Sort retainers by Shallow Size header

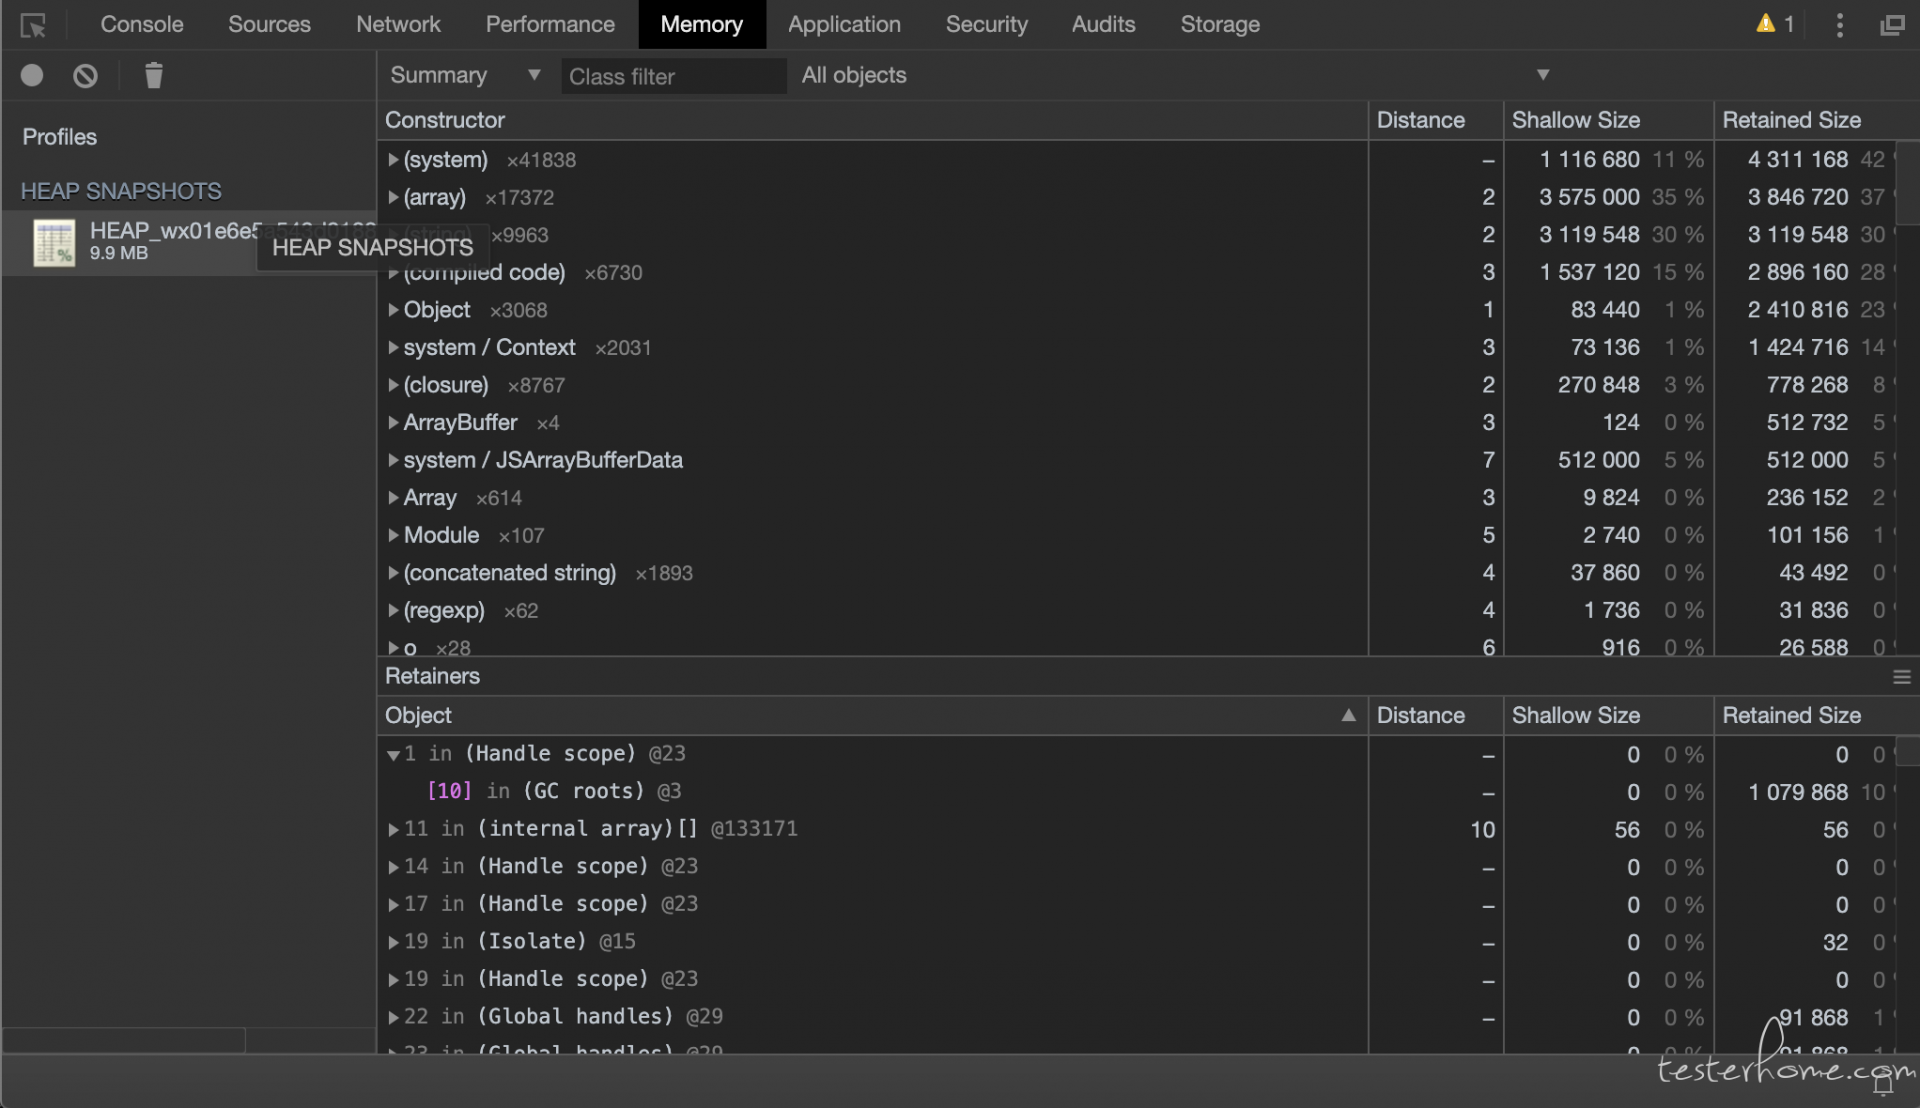(x=1608, y=715)
